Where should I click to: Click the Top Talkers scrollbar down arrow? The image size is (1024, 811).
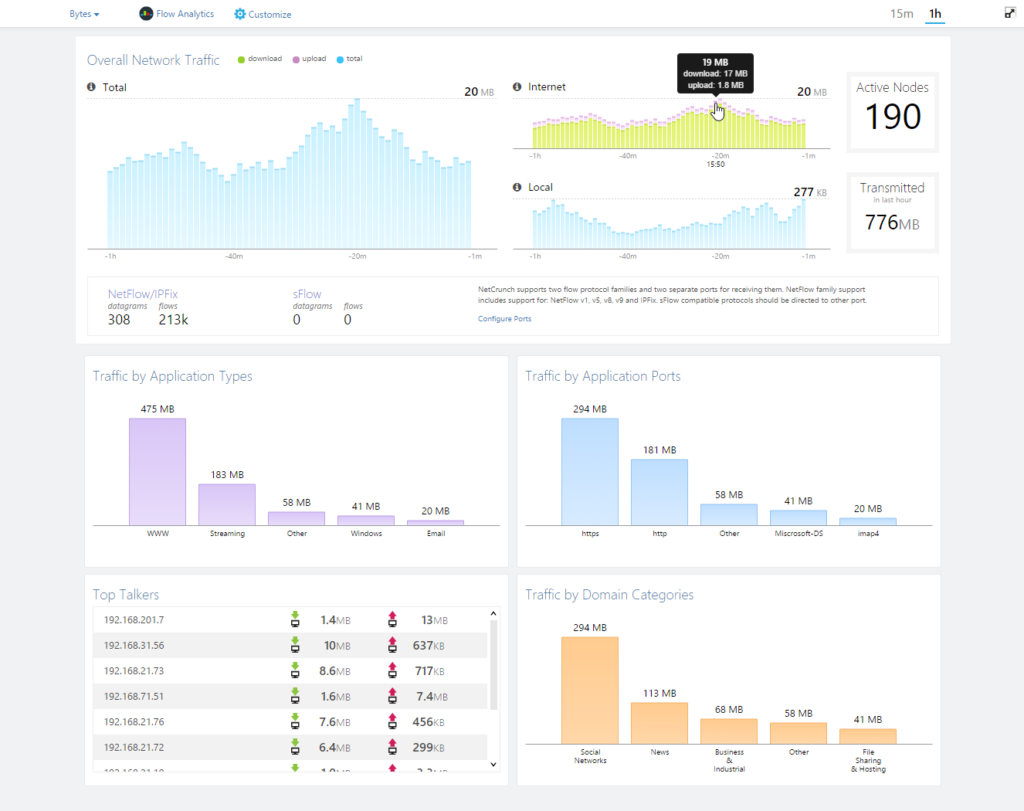[494, 763]
